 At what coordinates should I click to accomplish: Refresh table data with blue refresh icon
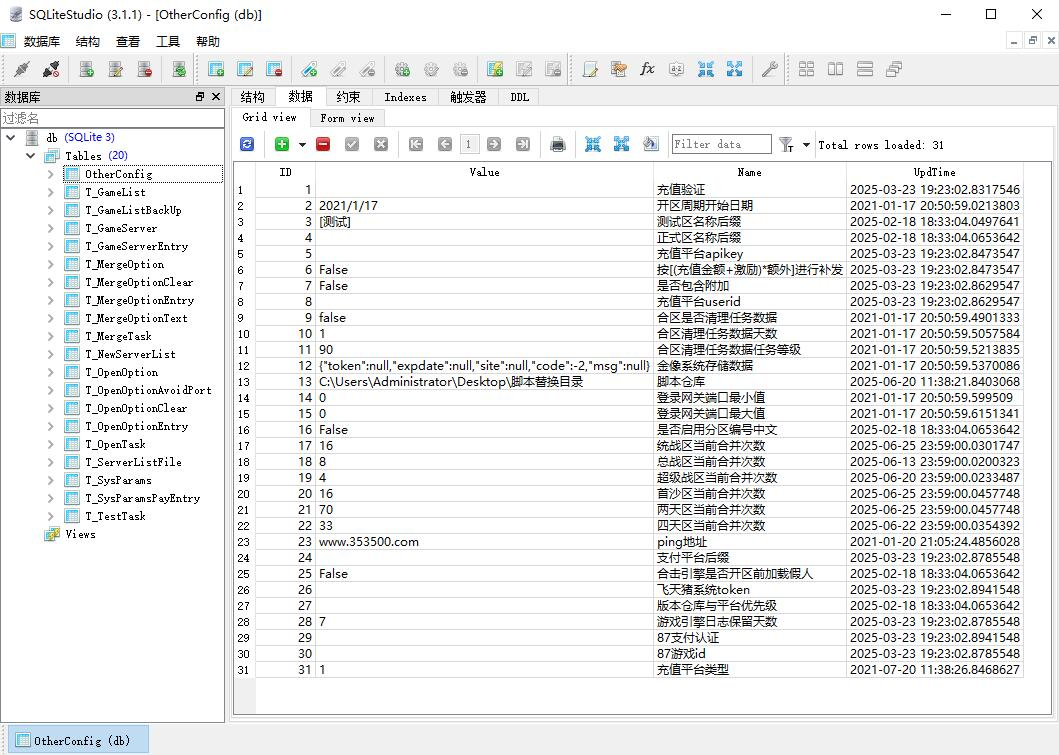tap(247, 144)
